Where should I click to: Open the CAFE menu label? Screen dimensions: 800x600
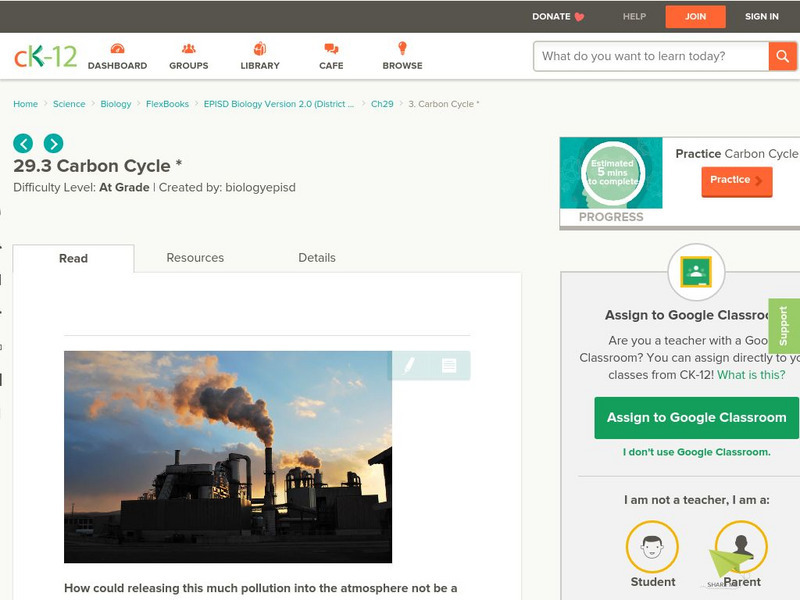click(331, 66)
